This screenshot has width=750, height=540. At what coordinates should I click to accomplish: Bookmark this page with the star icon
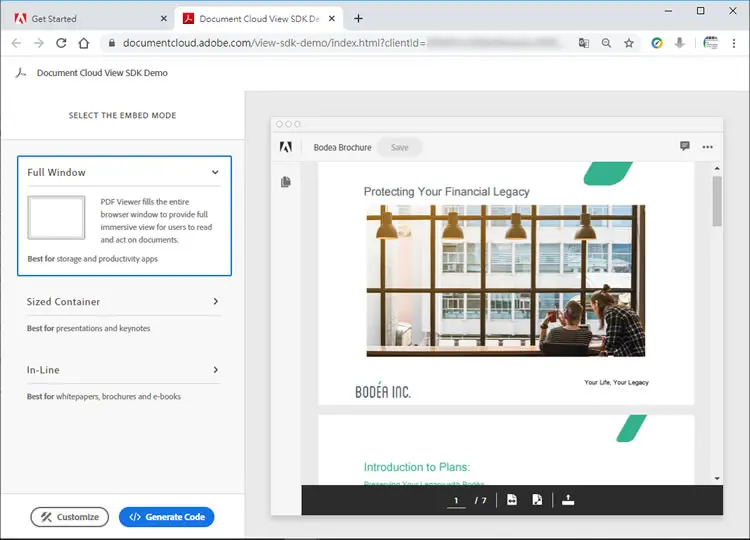click(629, 43)
